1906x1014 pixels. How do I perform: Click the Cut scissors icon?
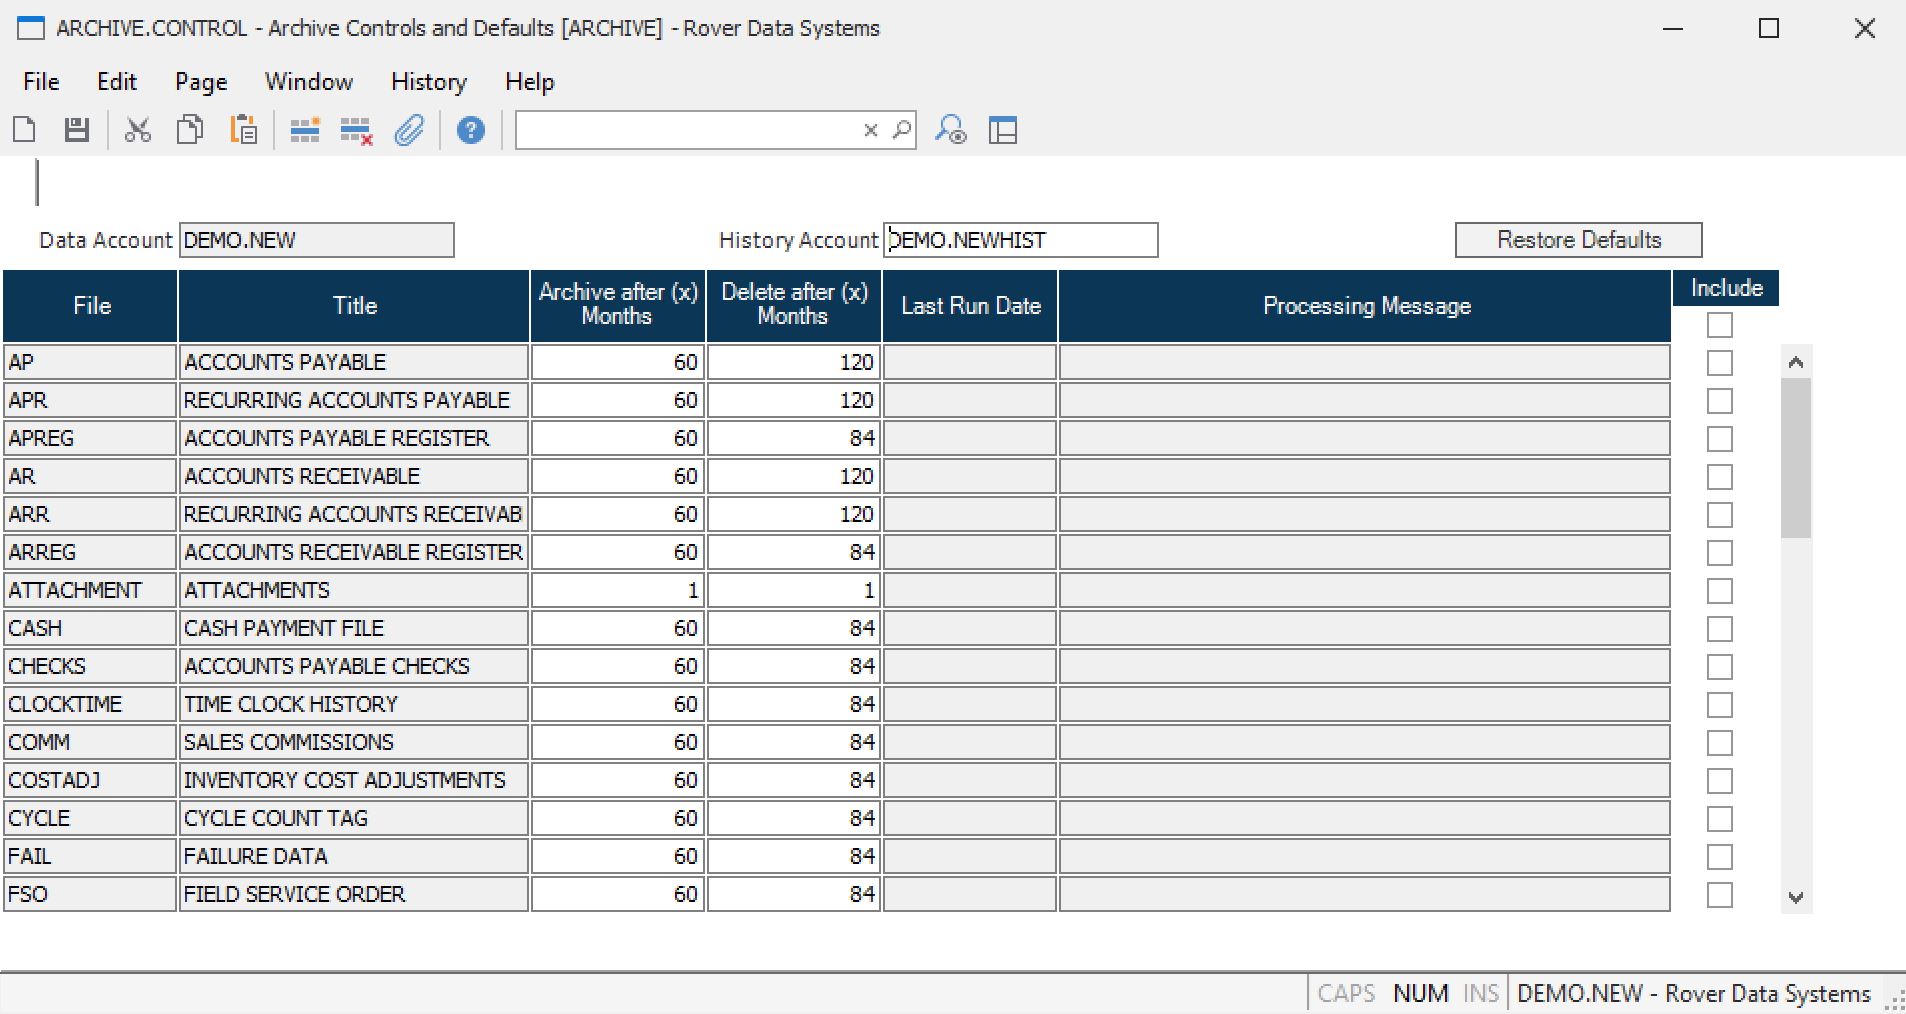pyautogui.click(x=137, y=130)
